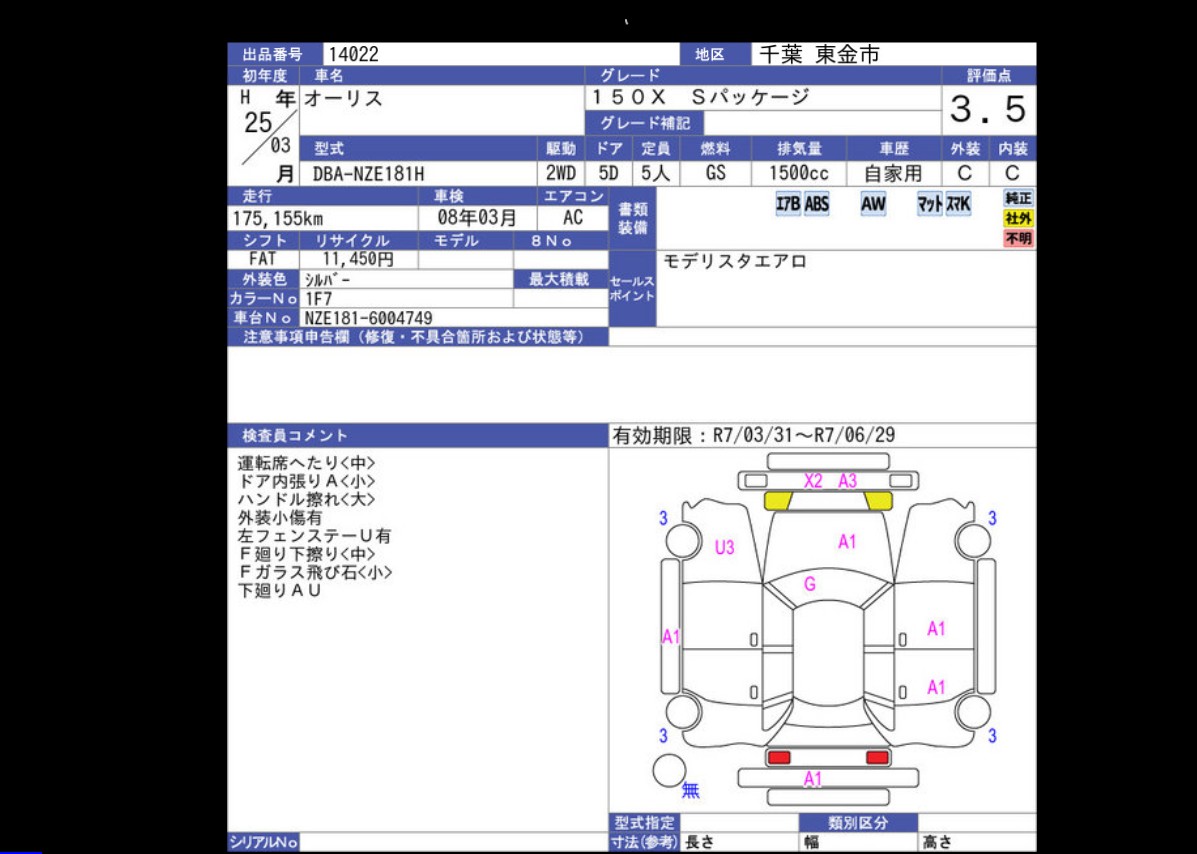1197x854 pixels.
Task: Click the マット floor mat badge
Action: [930, 204]
